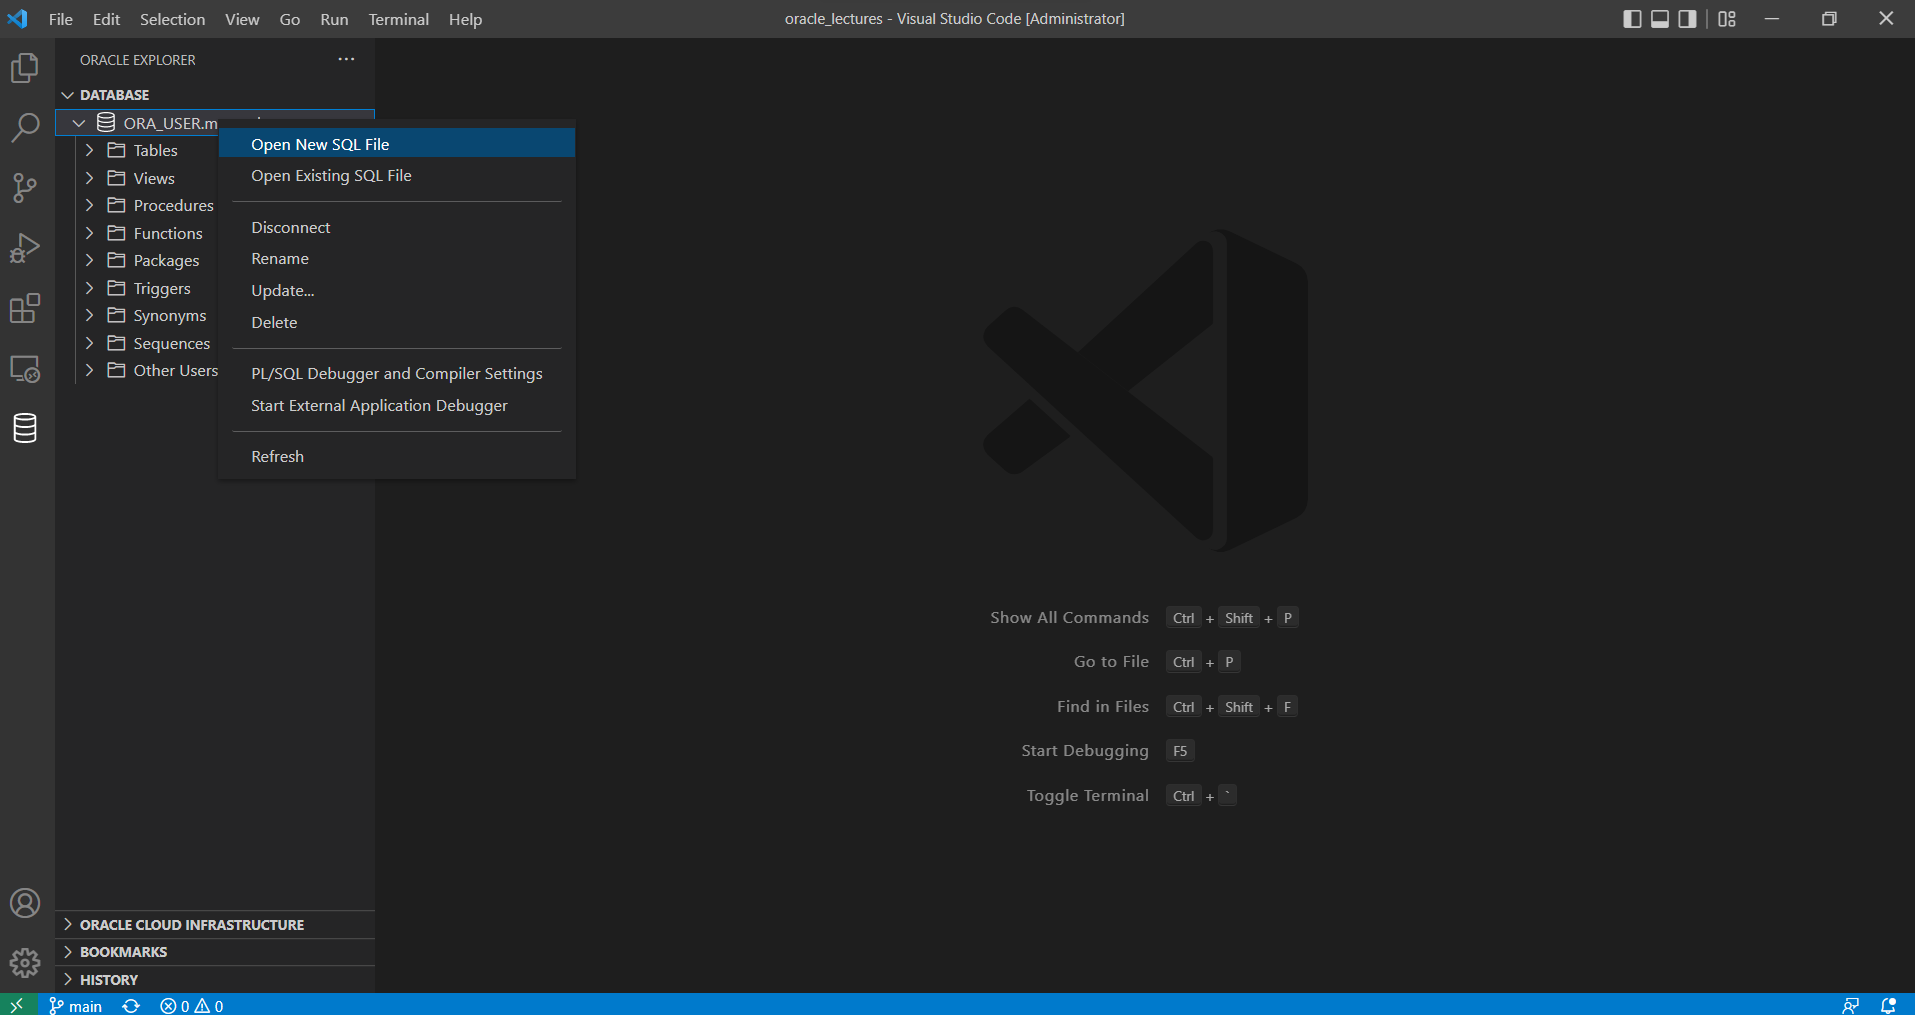Toggle primary side bar layout icon
Viewport: 1915px width, 1015px height.
click(x=1632, y=19)
